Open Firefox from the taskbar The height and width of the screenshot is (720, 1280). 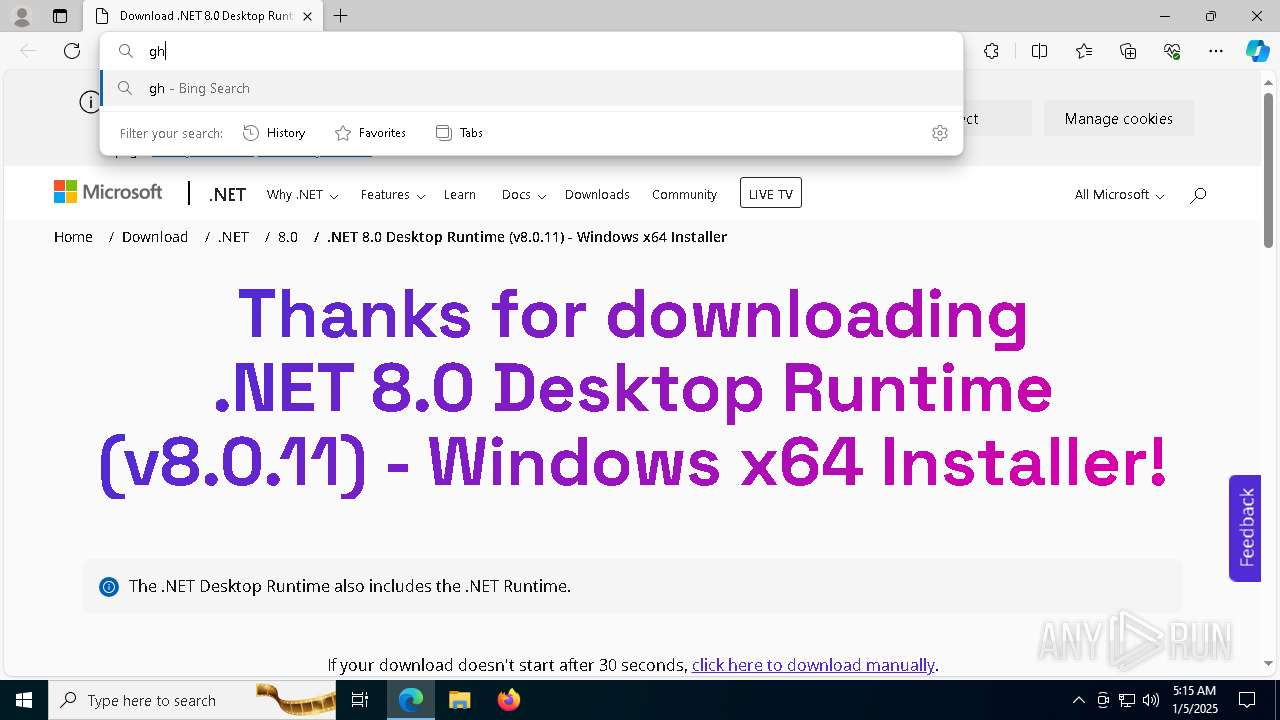point(508,700)
